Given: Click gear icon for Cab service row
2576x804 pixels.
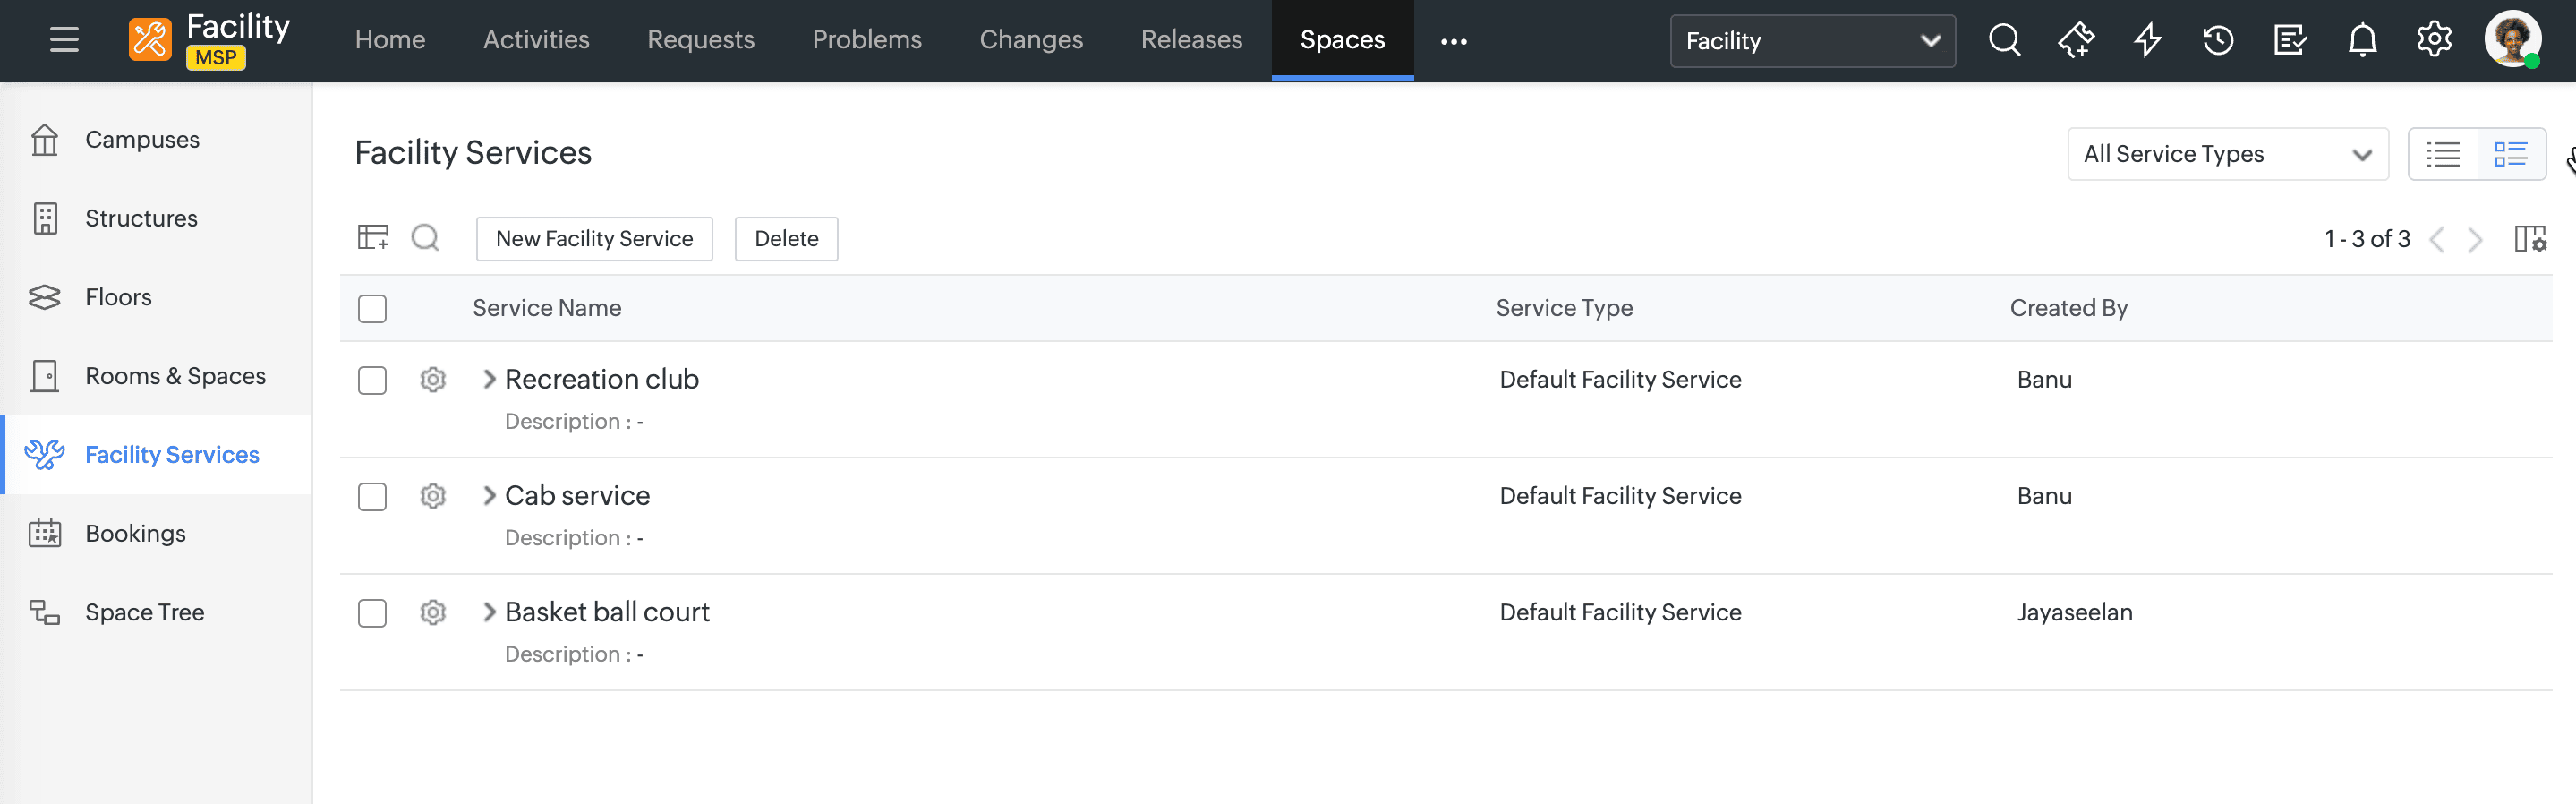Looking at the screenshot, I should (432, 496).
